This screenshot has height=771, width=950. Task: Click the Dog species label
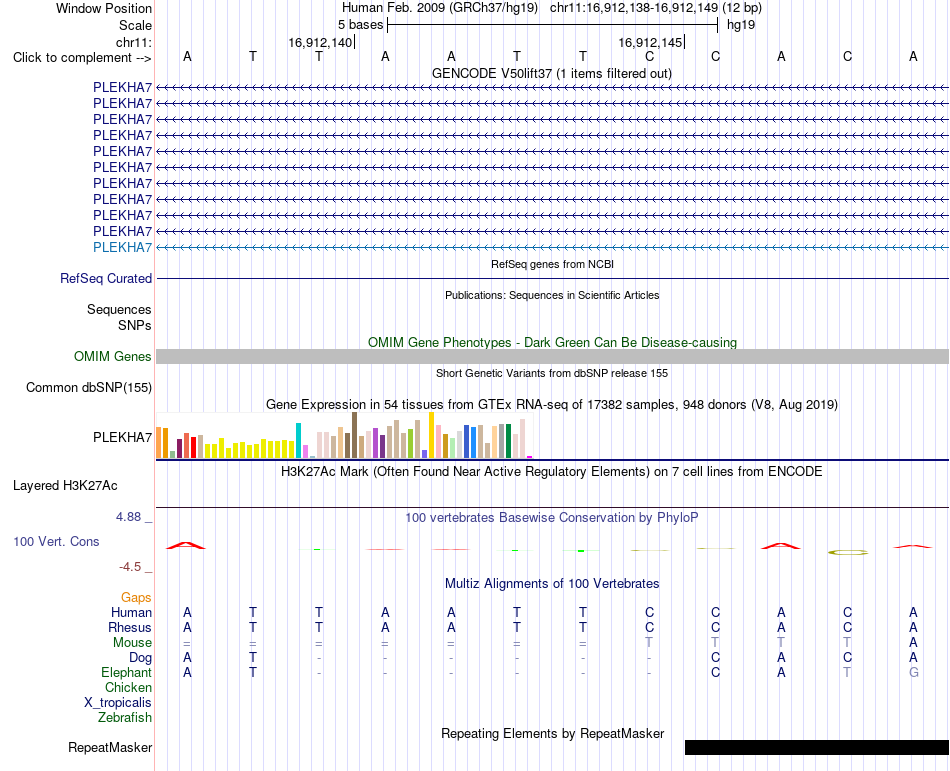140,658
